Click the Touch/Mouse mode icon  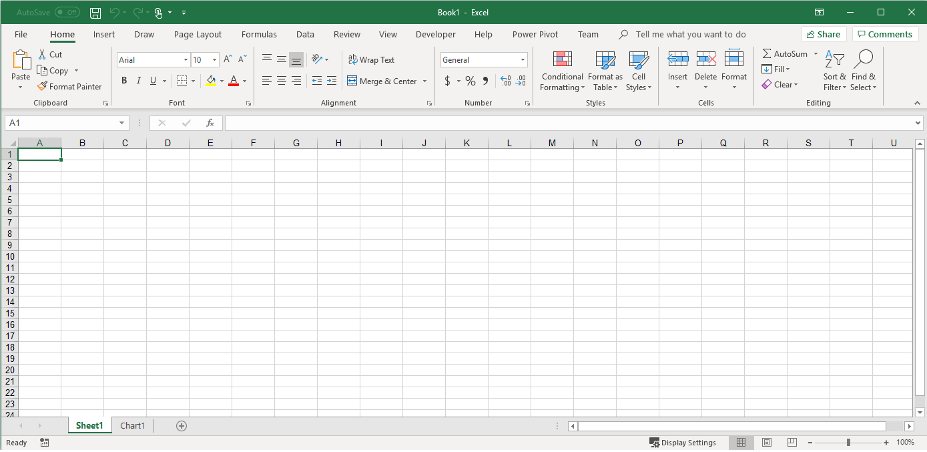tap(158, 12)
